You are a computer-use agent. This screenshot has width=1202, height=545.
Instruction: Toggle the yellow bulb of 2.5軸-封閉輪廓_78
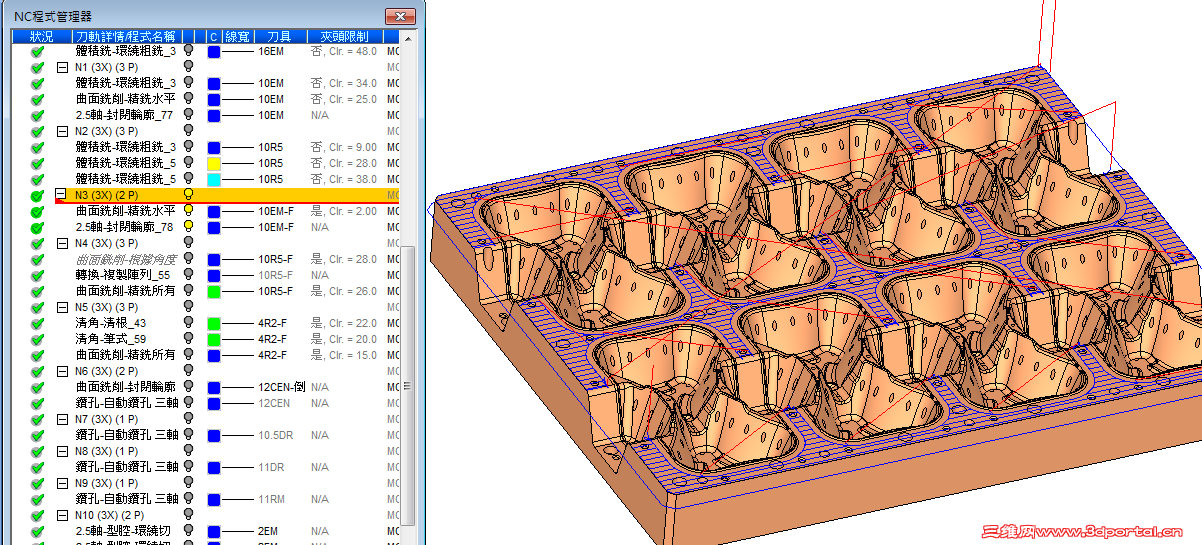point(188,227)
